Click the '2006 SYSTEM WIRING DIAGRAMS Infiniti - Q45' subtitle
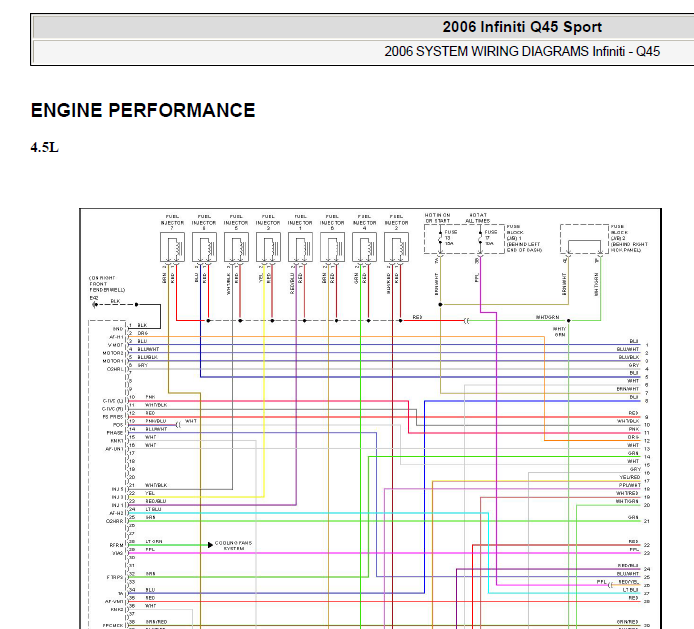This screenshot has width=694, height=629. pos(522,51)
